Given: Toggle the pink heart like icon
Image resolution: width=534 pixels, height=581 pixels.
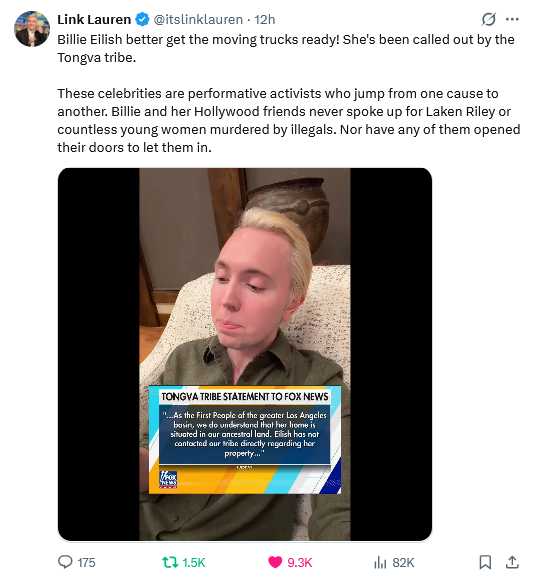Looking at the screenshot, I should [275, 562].
